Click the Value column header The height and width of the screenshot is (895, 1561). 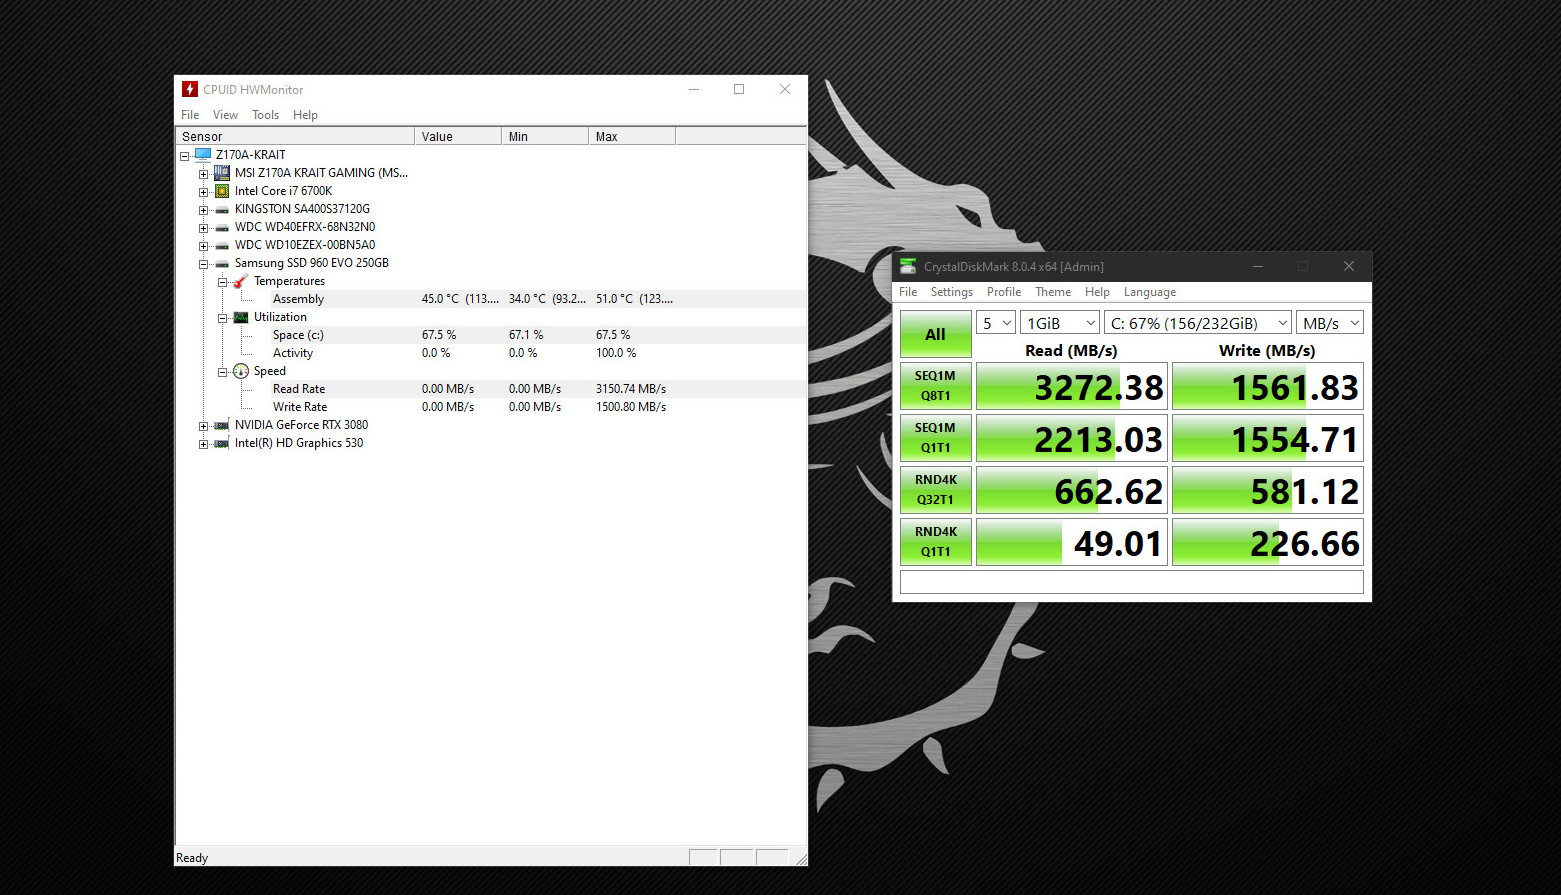click(458, 136)
